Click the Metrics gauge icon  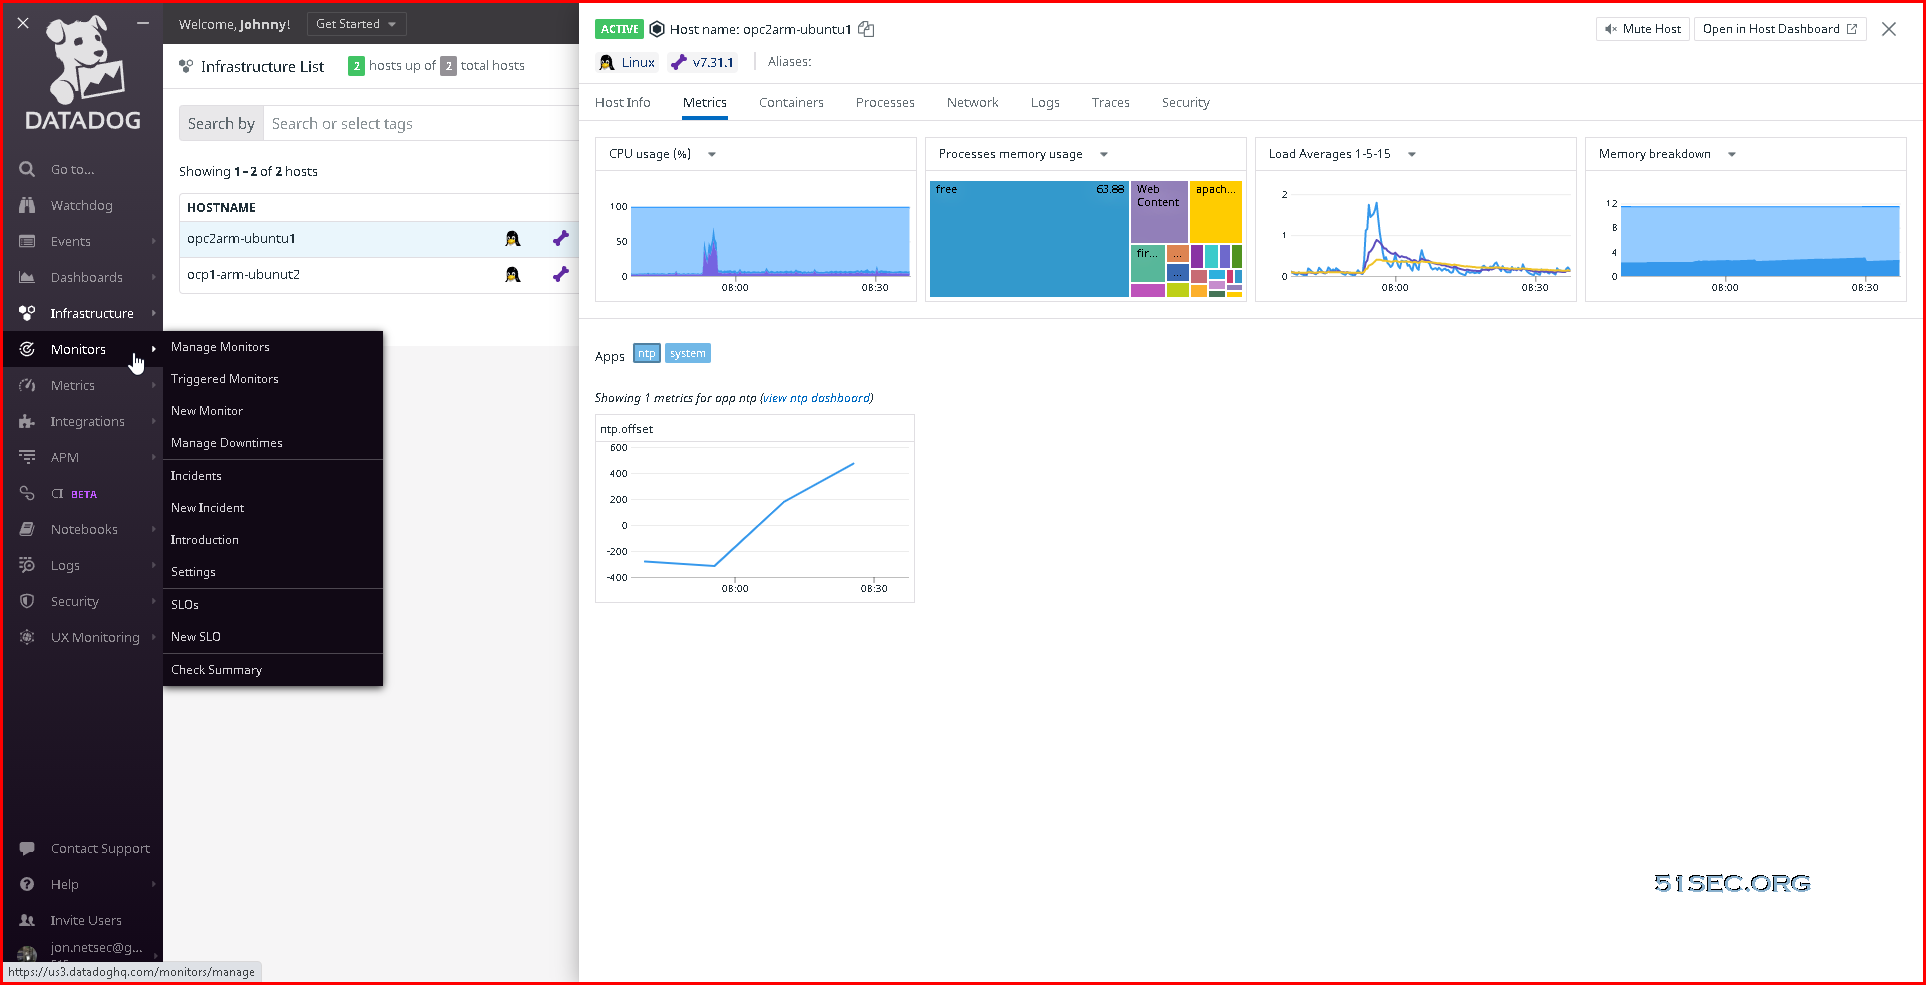click(x=27, y=386)
